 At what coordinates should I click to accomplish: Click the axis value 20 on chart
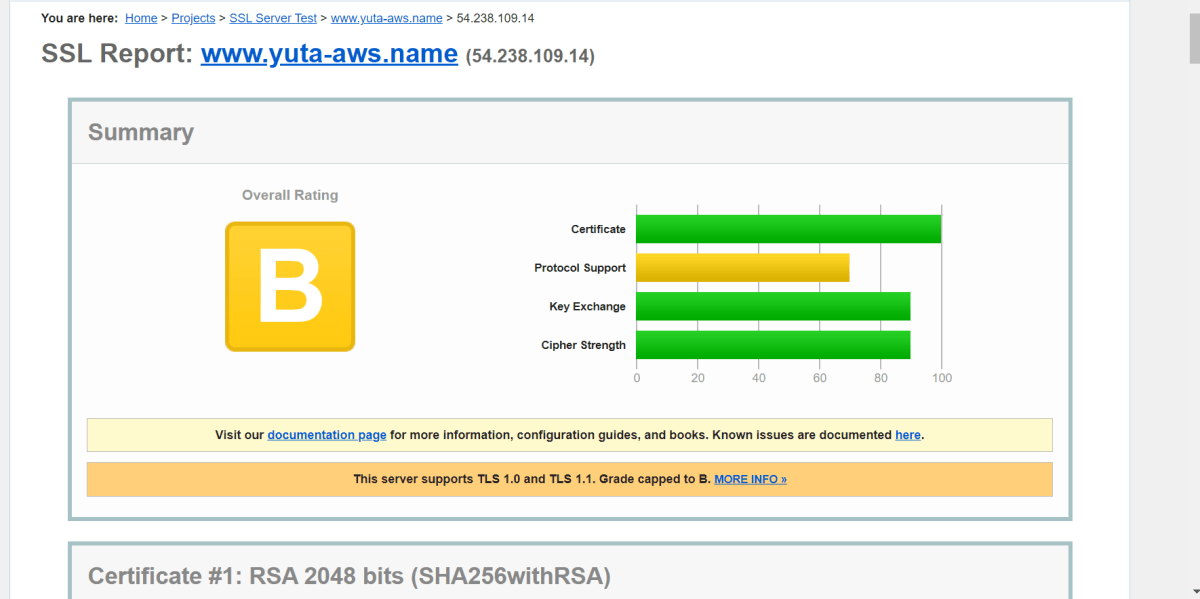[697, 378]
